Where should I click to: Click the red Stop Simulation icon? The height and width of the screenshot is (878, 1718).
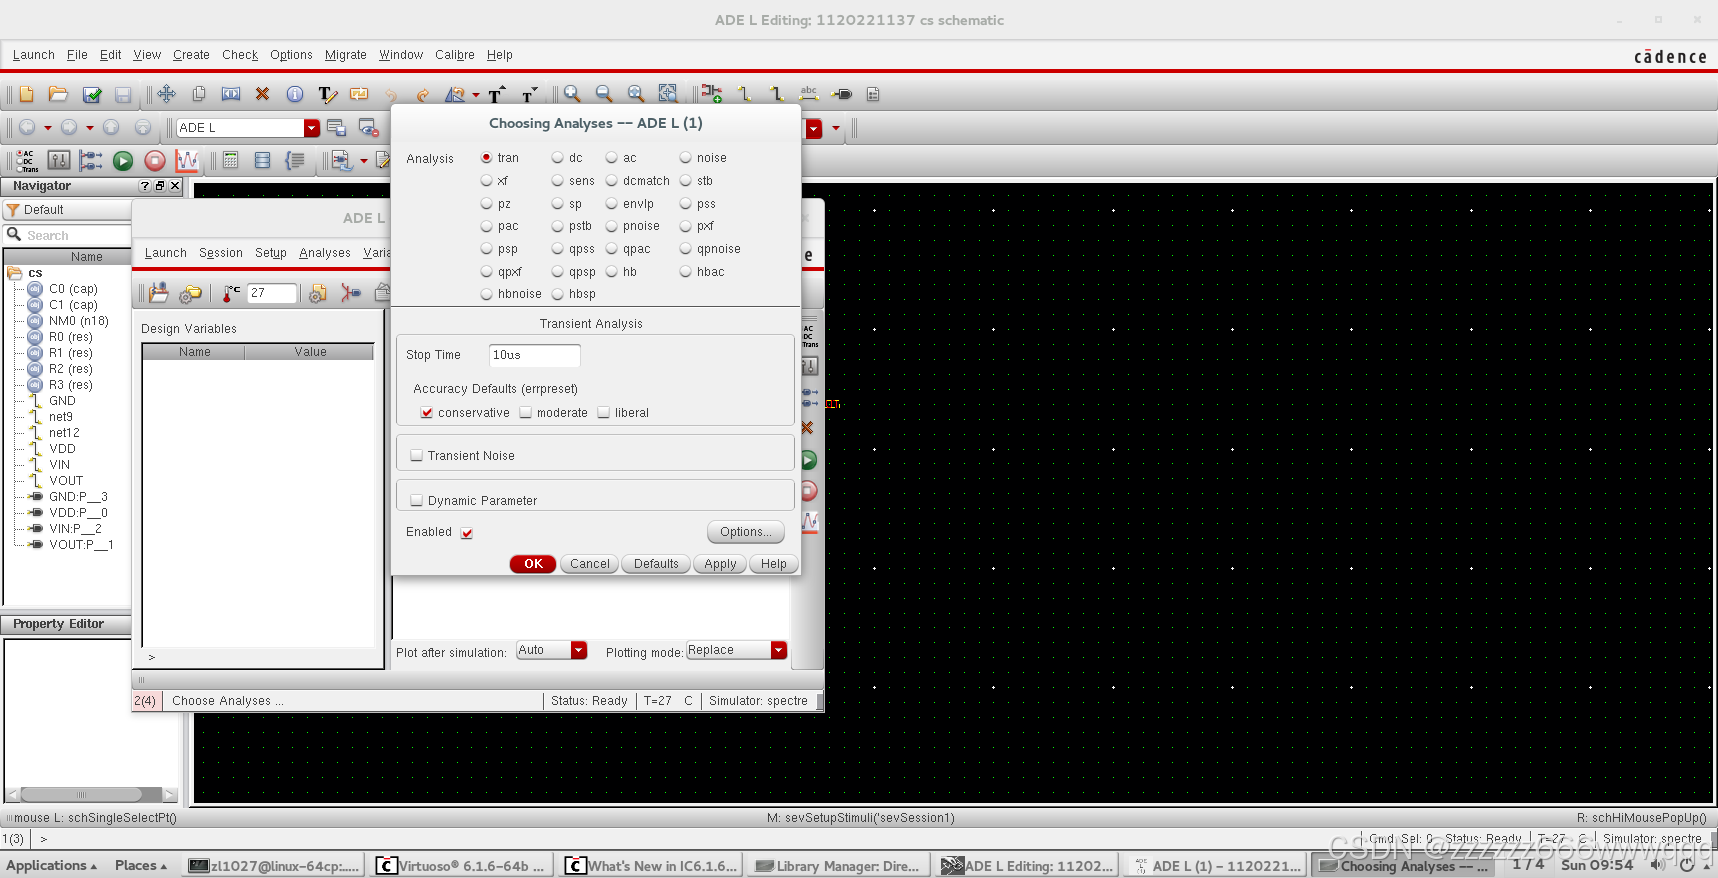click(x=155, y=160)
